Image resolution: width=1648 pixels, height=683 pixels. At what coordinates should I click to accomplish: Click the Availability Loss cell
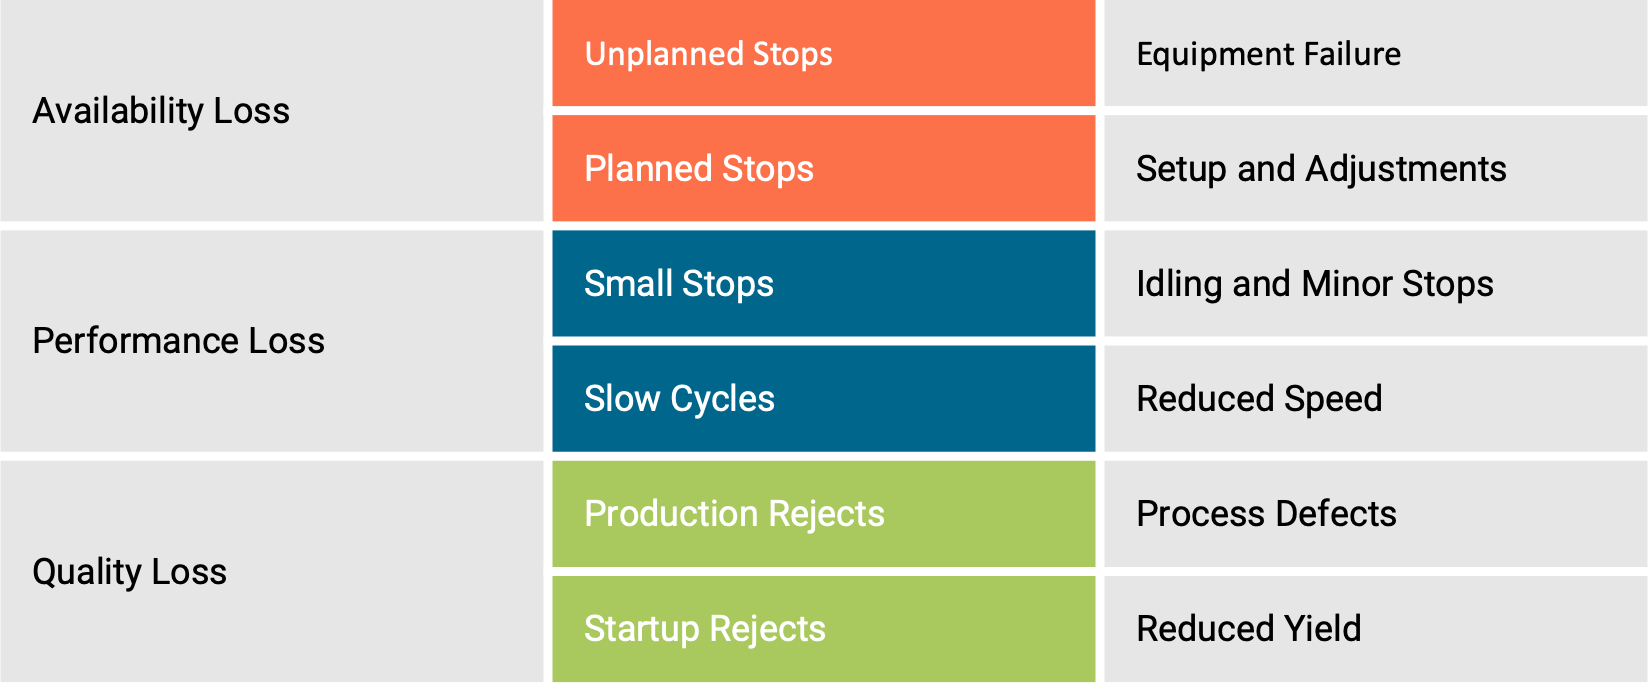pos(271,110)
